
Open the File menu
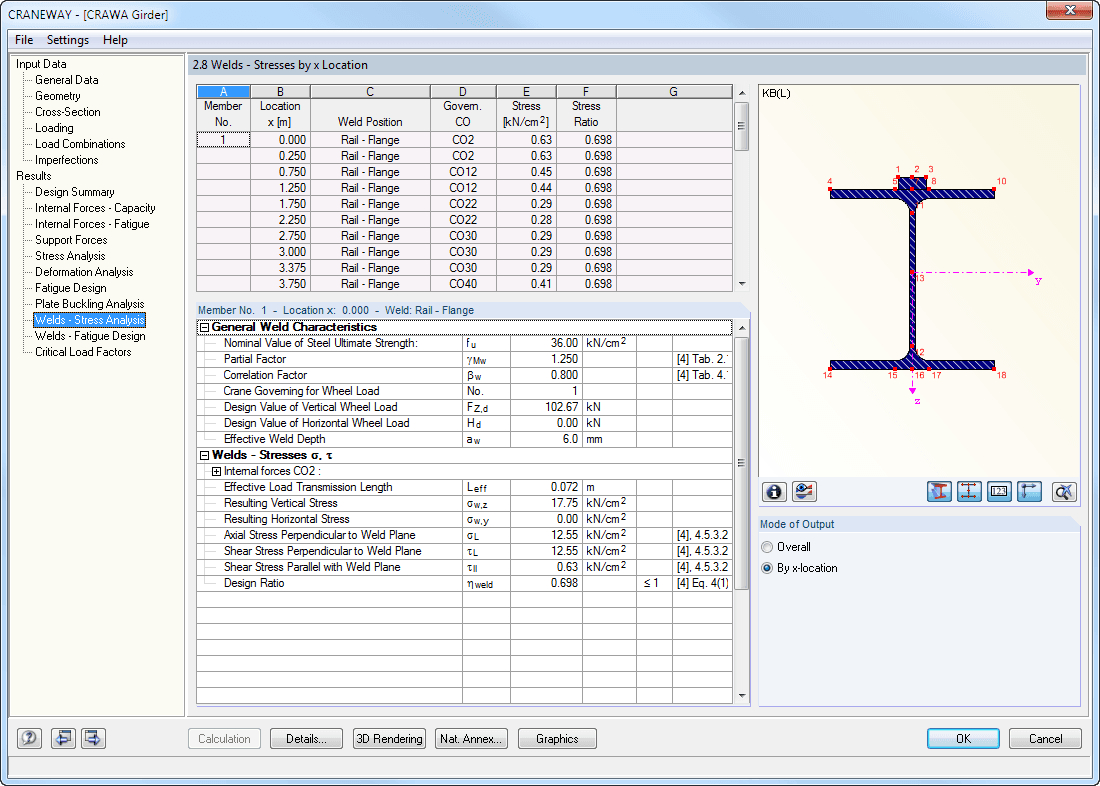click(x=24, y=40)
